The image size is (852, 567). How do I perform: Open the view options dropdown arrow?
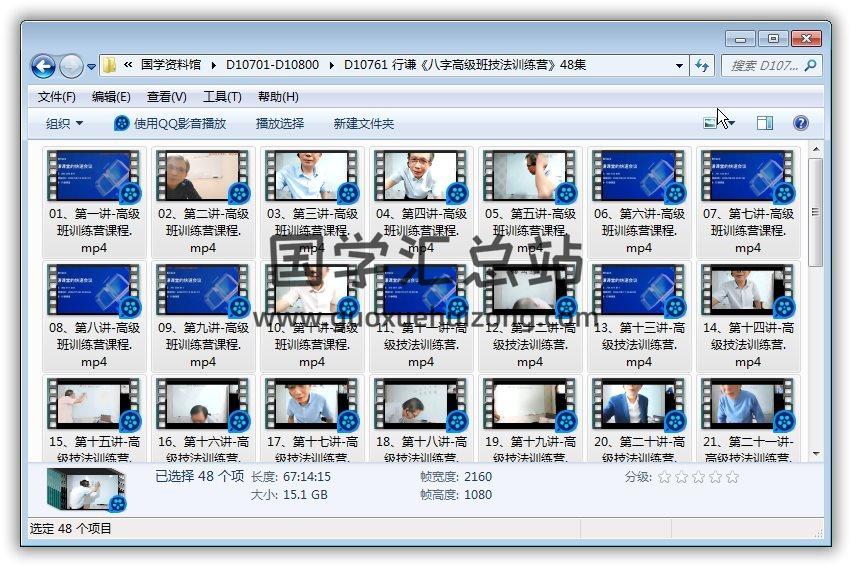tap(730, 123)
